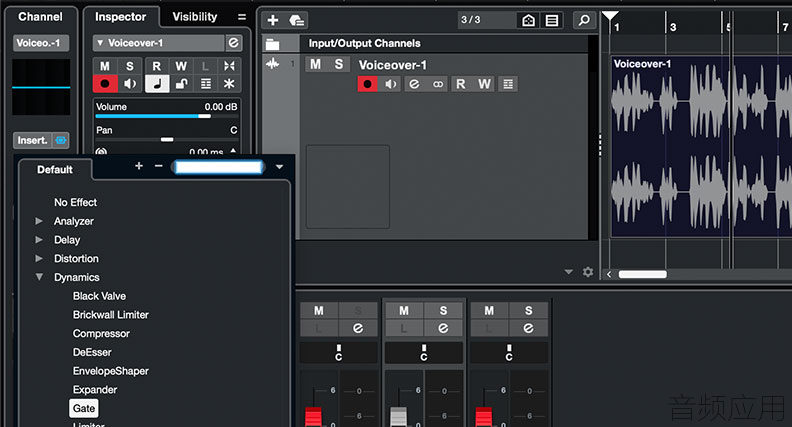792x427 pixels.
Task: Solo the Voiceover-1 track in track list
Action: tap(339, 64)
